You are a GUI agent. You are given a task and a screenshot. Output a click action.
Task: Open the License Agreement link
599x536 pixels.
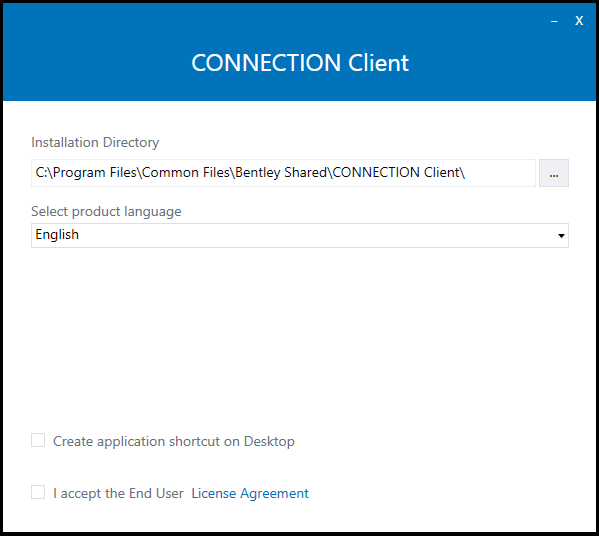pos(250,493)
